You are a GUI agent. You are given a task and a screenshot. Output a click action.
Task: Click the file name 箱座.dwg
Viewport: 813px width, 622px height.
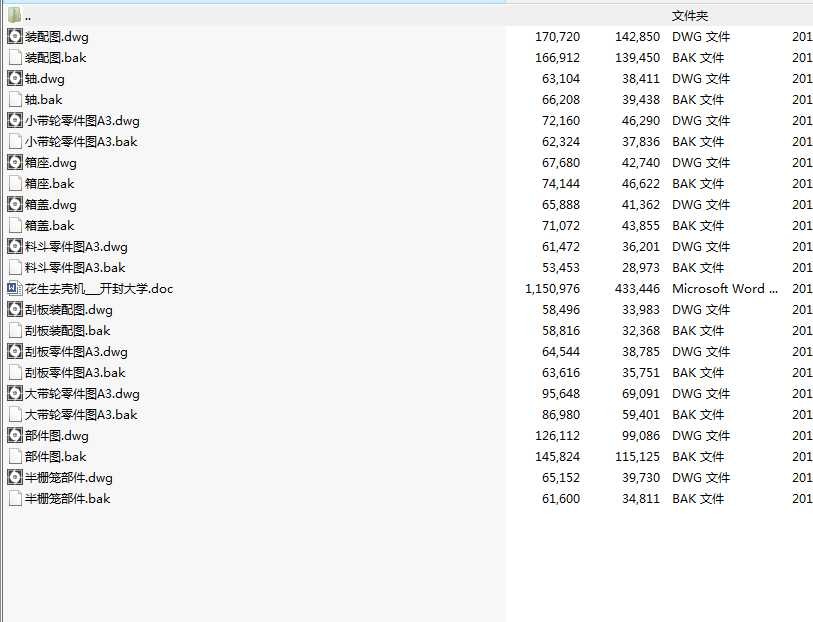tap(51, 163)
